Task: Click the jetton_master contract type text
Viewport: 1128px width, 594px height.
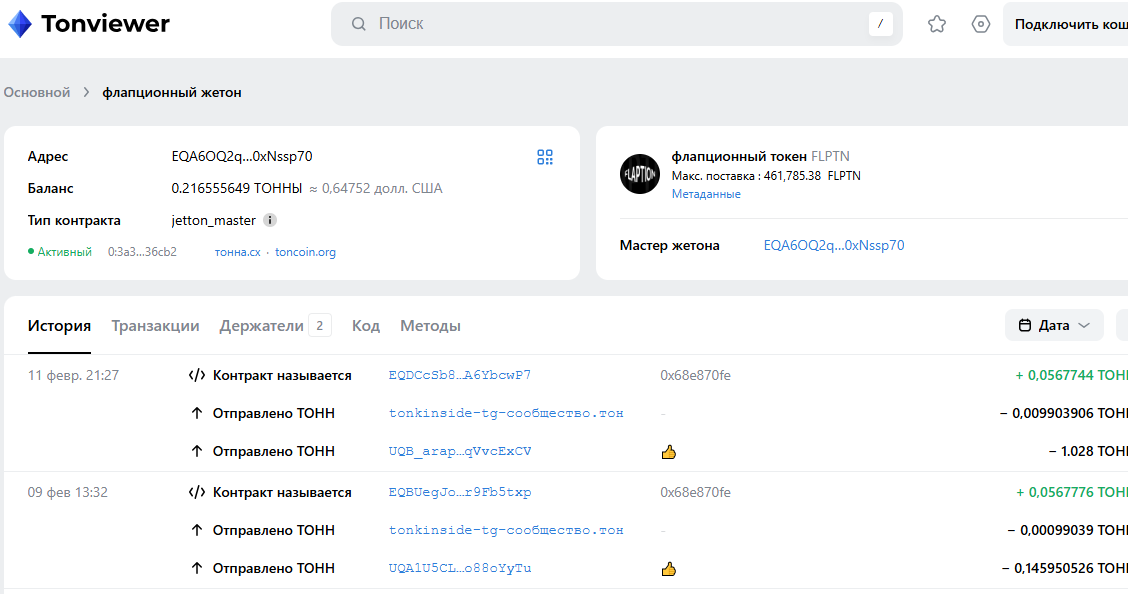Action: click(x=214, y=220)
